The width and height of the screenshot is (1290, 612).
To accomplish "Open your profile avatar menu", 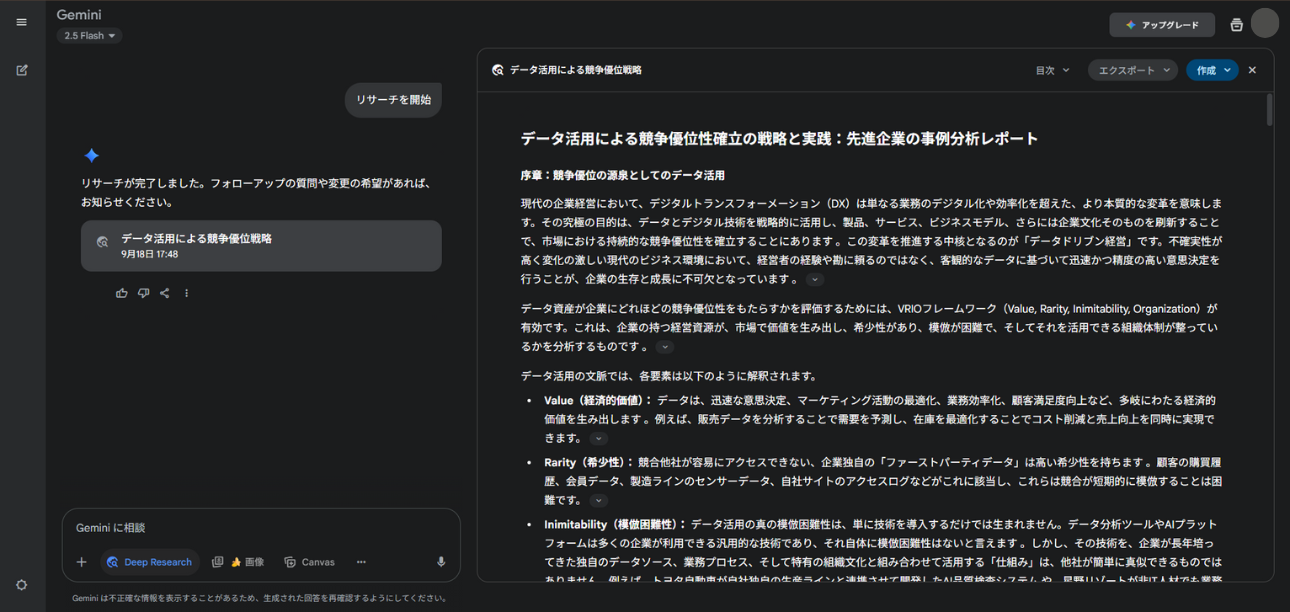I will [x=1265, y=24].
